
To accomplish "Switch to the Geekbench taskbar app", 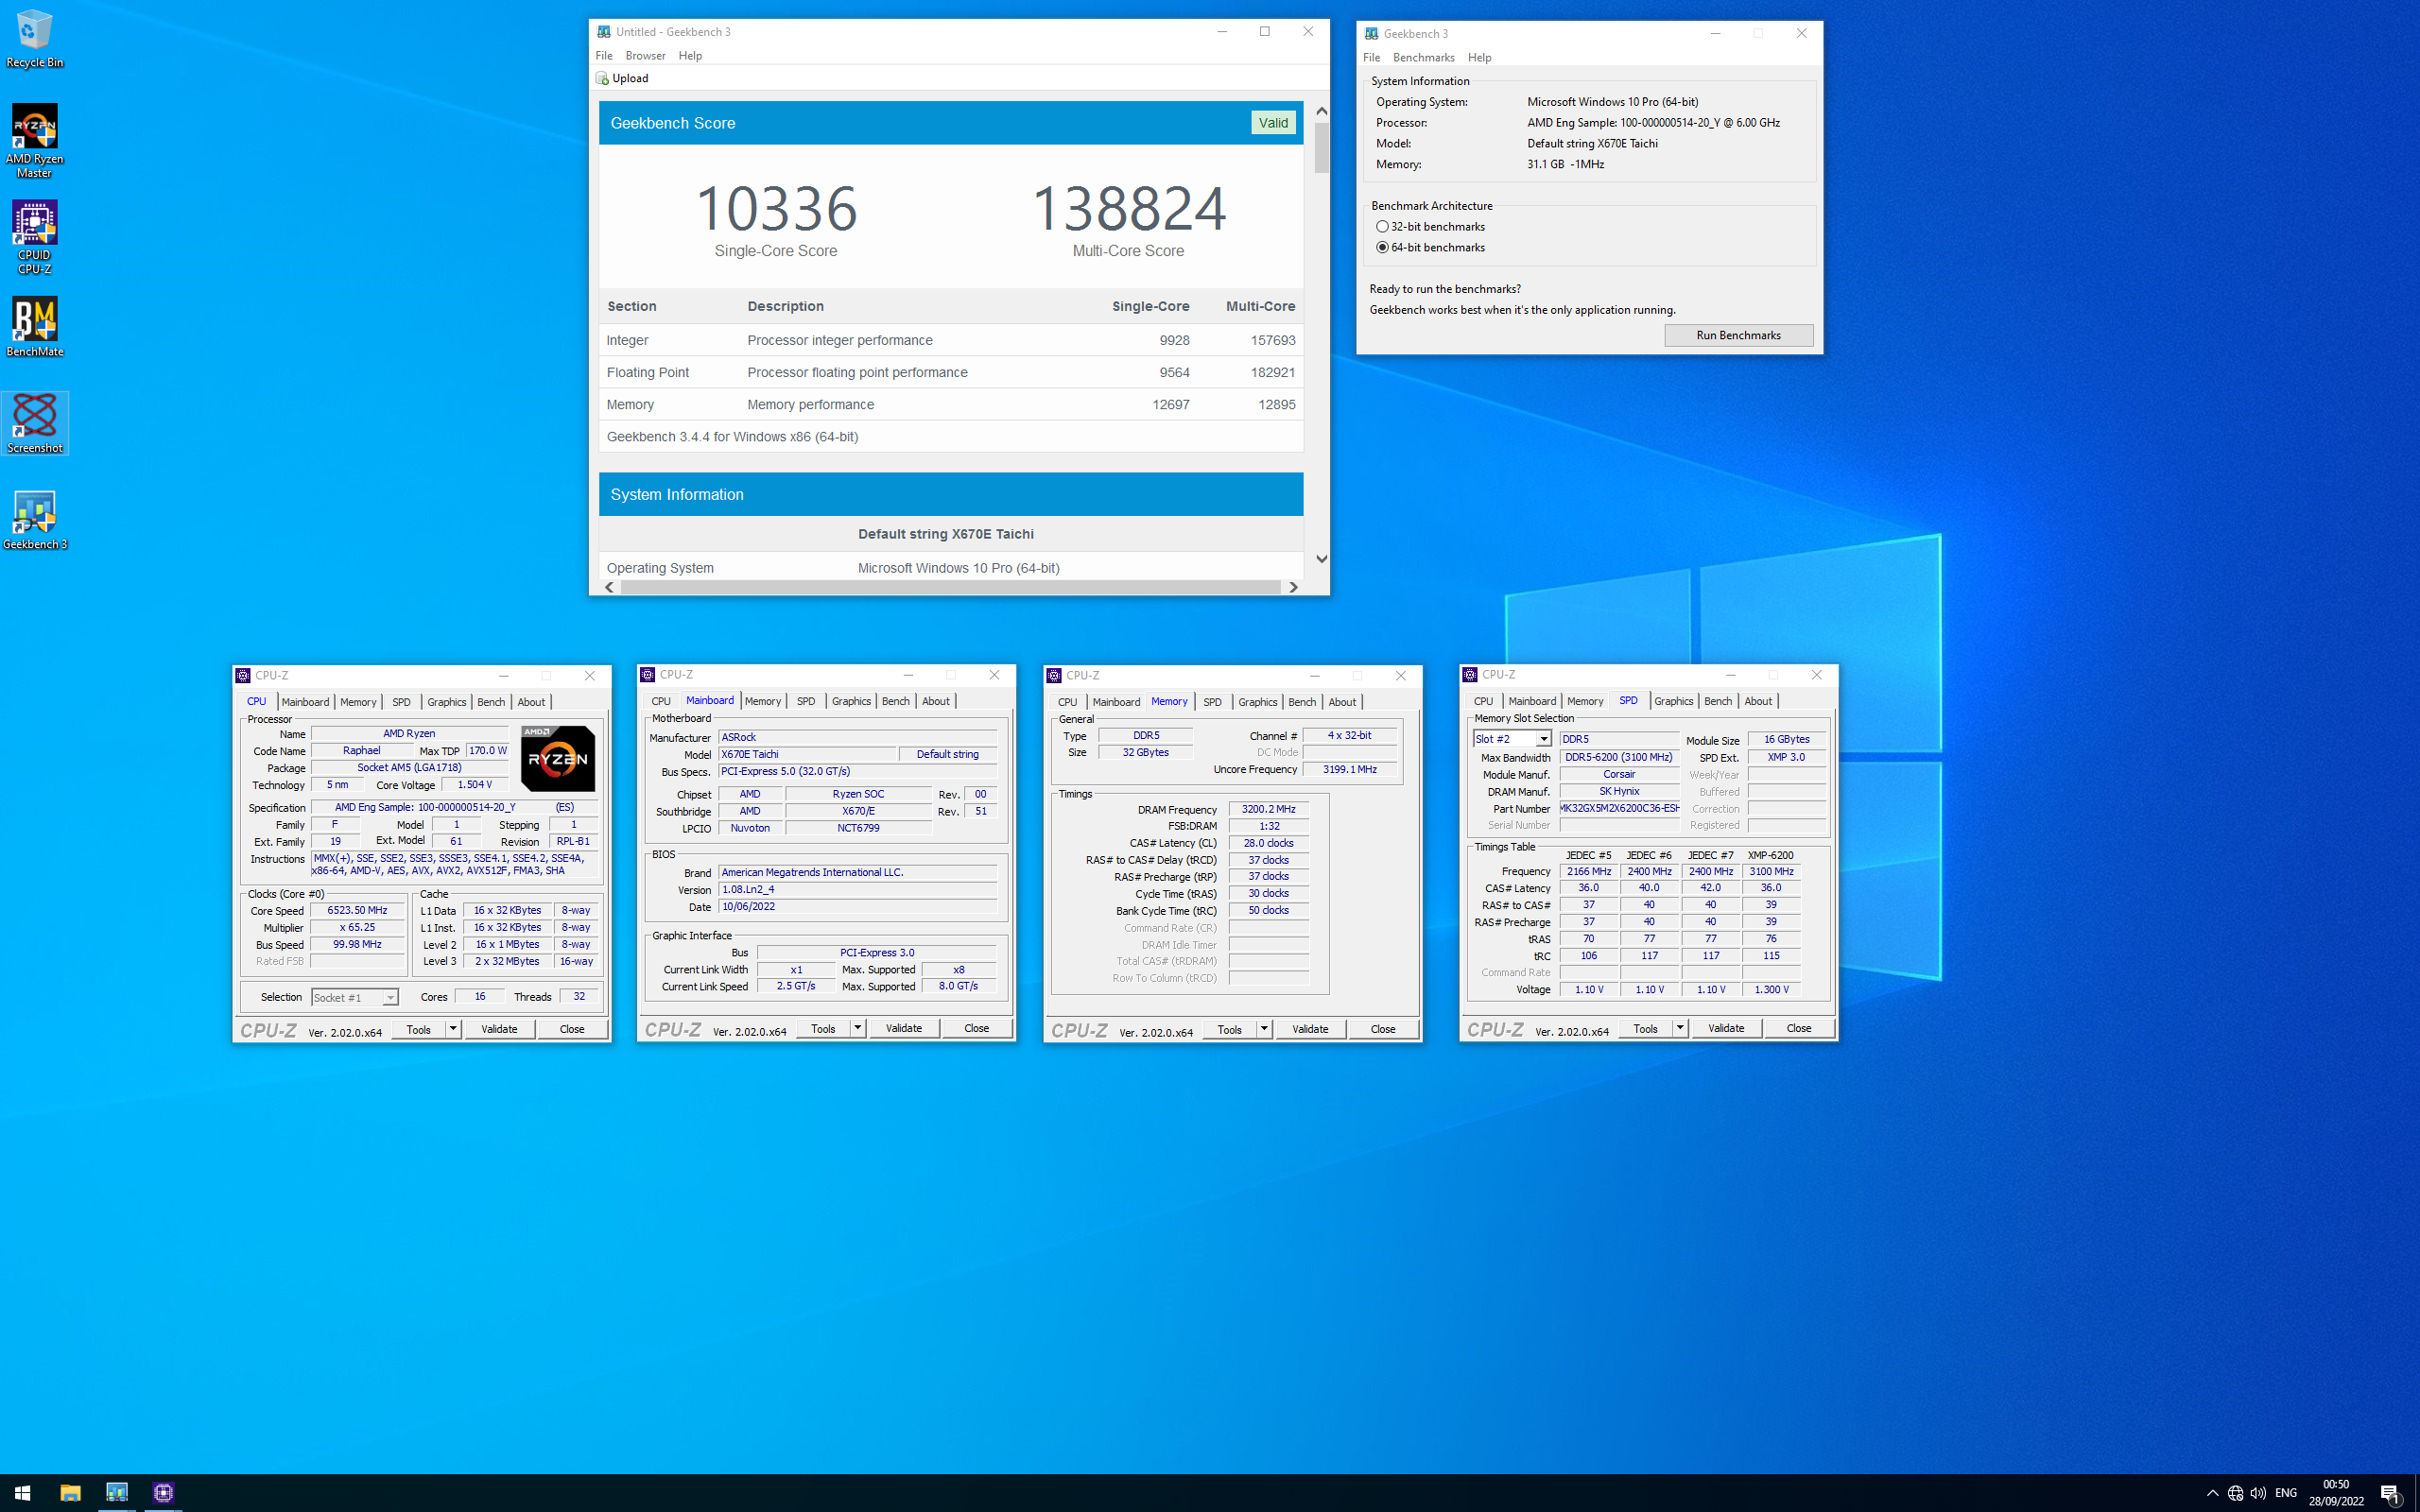I will pyautogui.click(x=117, y=1493).
